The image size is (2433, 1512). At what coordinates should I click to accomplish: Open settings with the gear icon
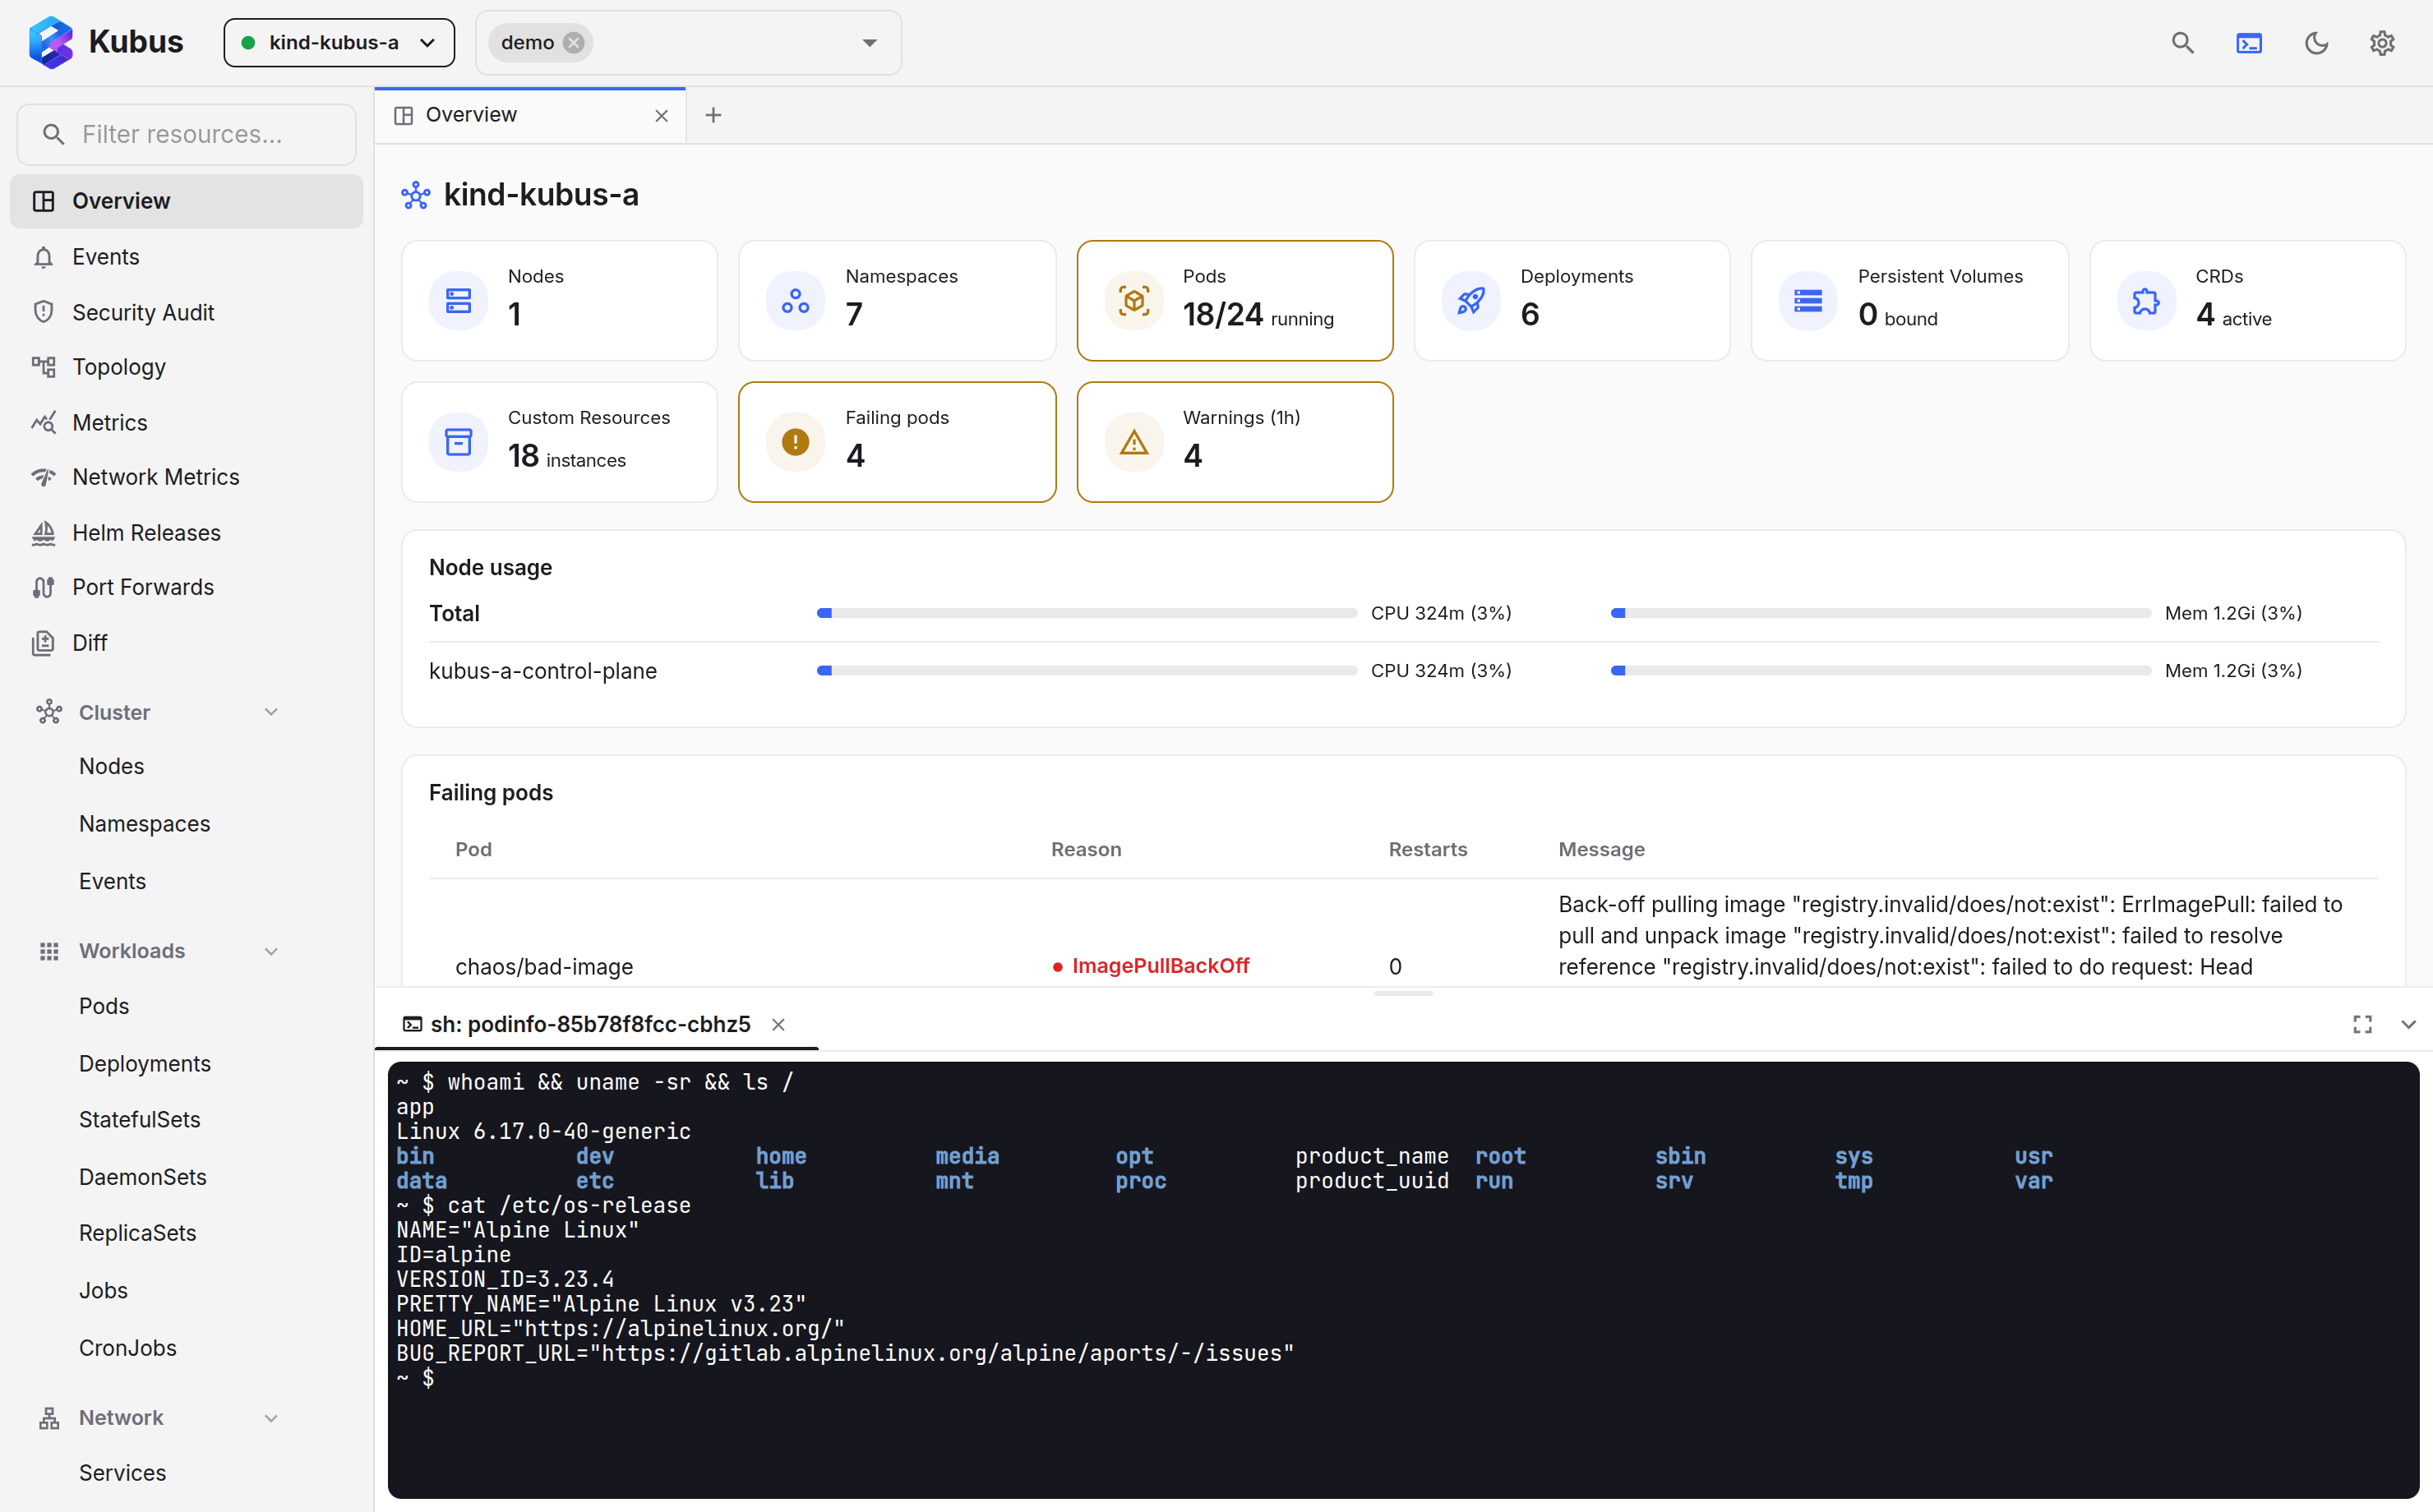tap(2382, 43)
